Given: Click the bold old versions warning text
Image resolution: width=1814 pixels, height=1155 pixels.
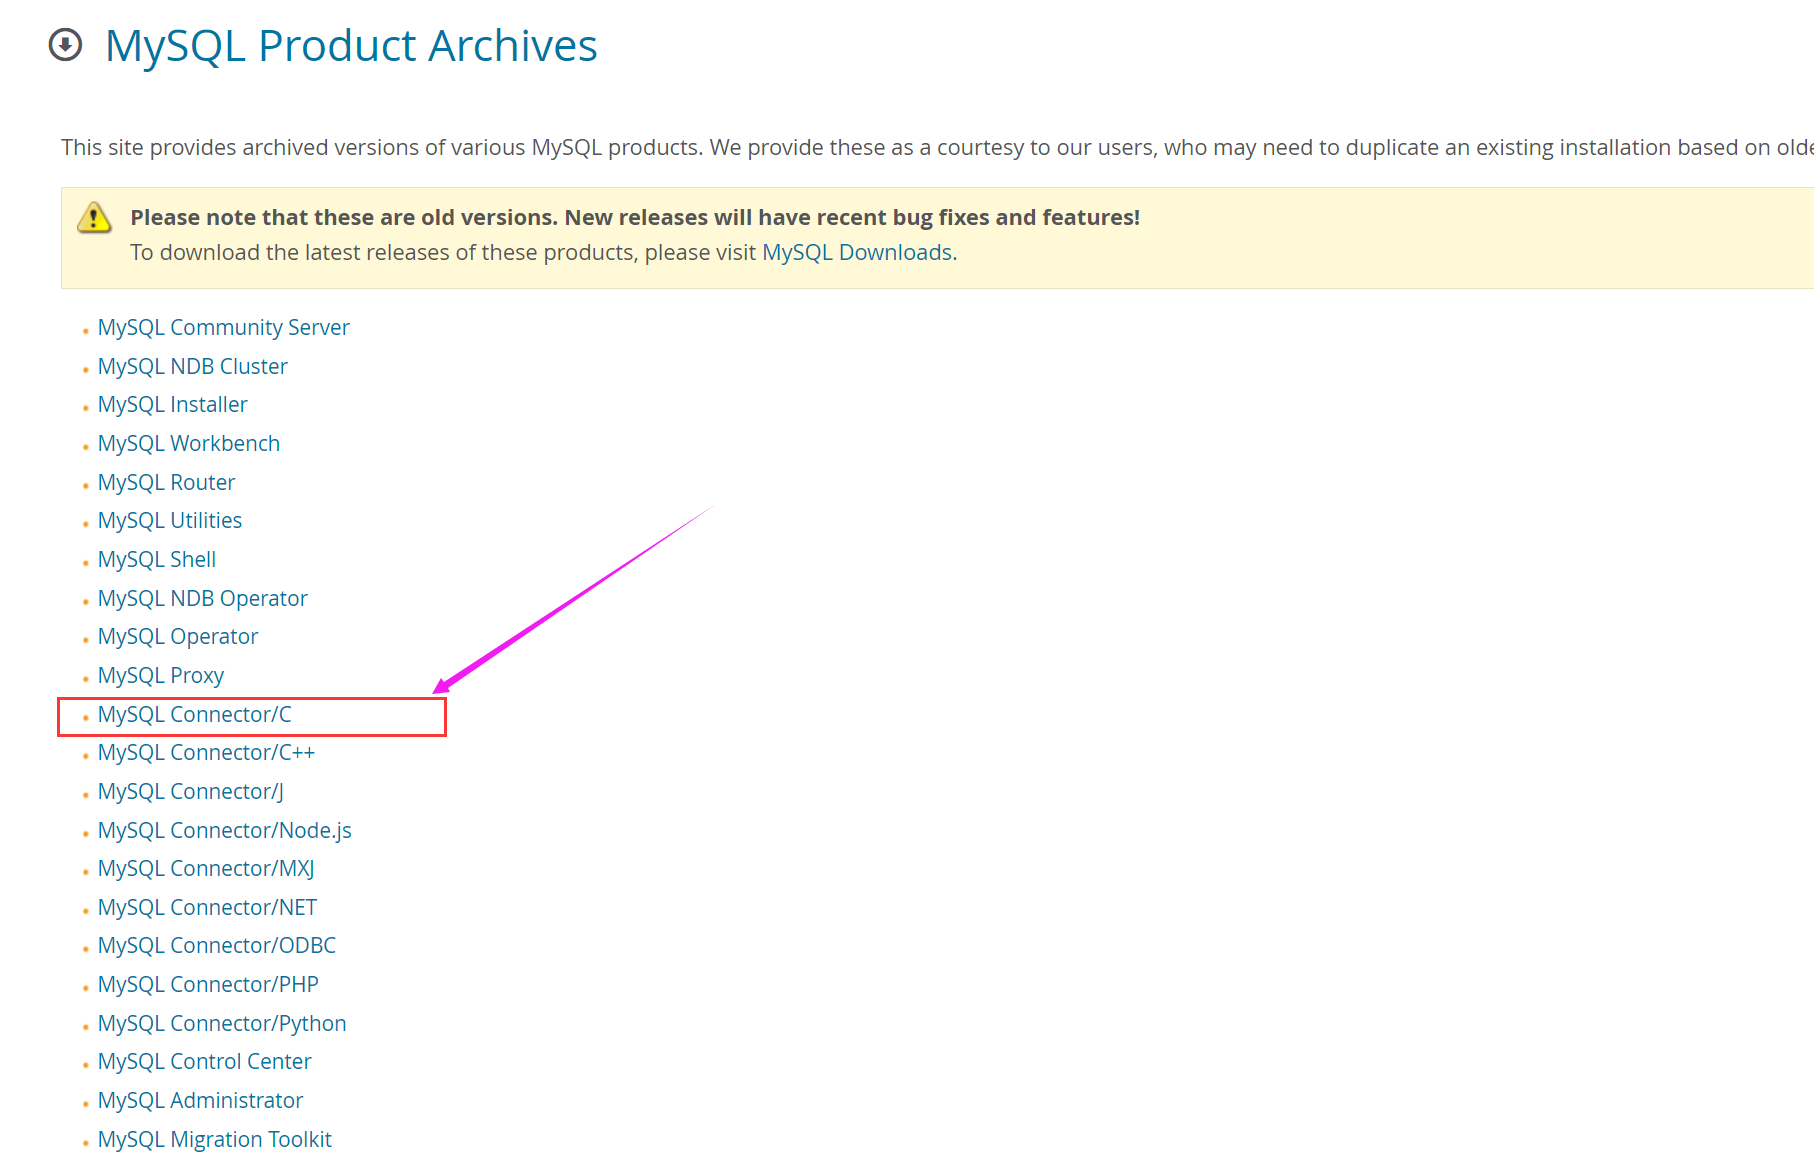Looking at the screenshot, I should click(635, 217).
